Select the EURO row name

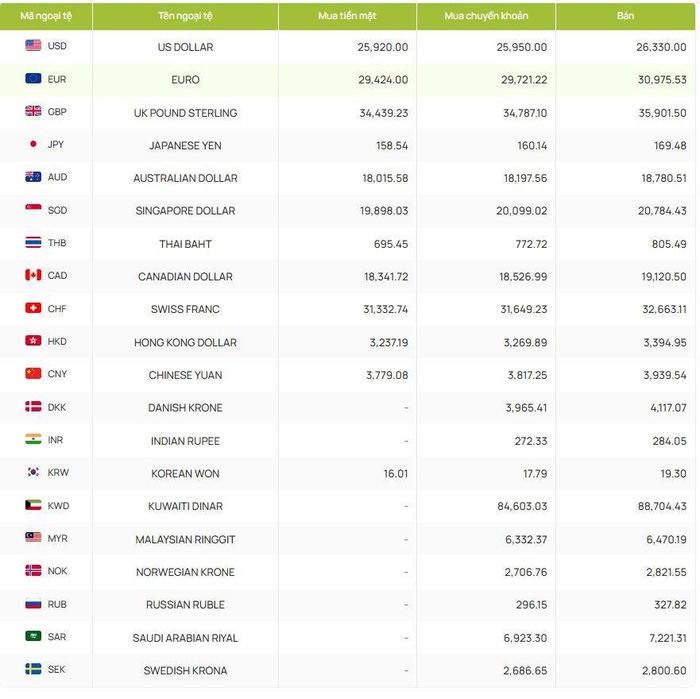185,80
